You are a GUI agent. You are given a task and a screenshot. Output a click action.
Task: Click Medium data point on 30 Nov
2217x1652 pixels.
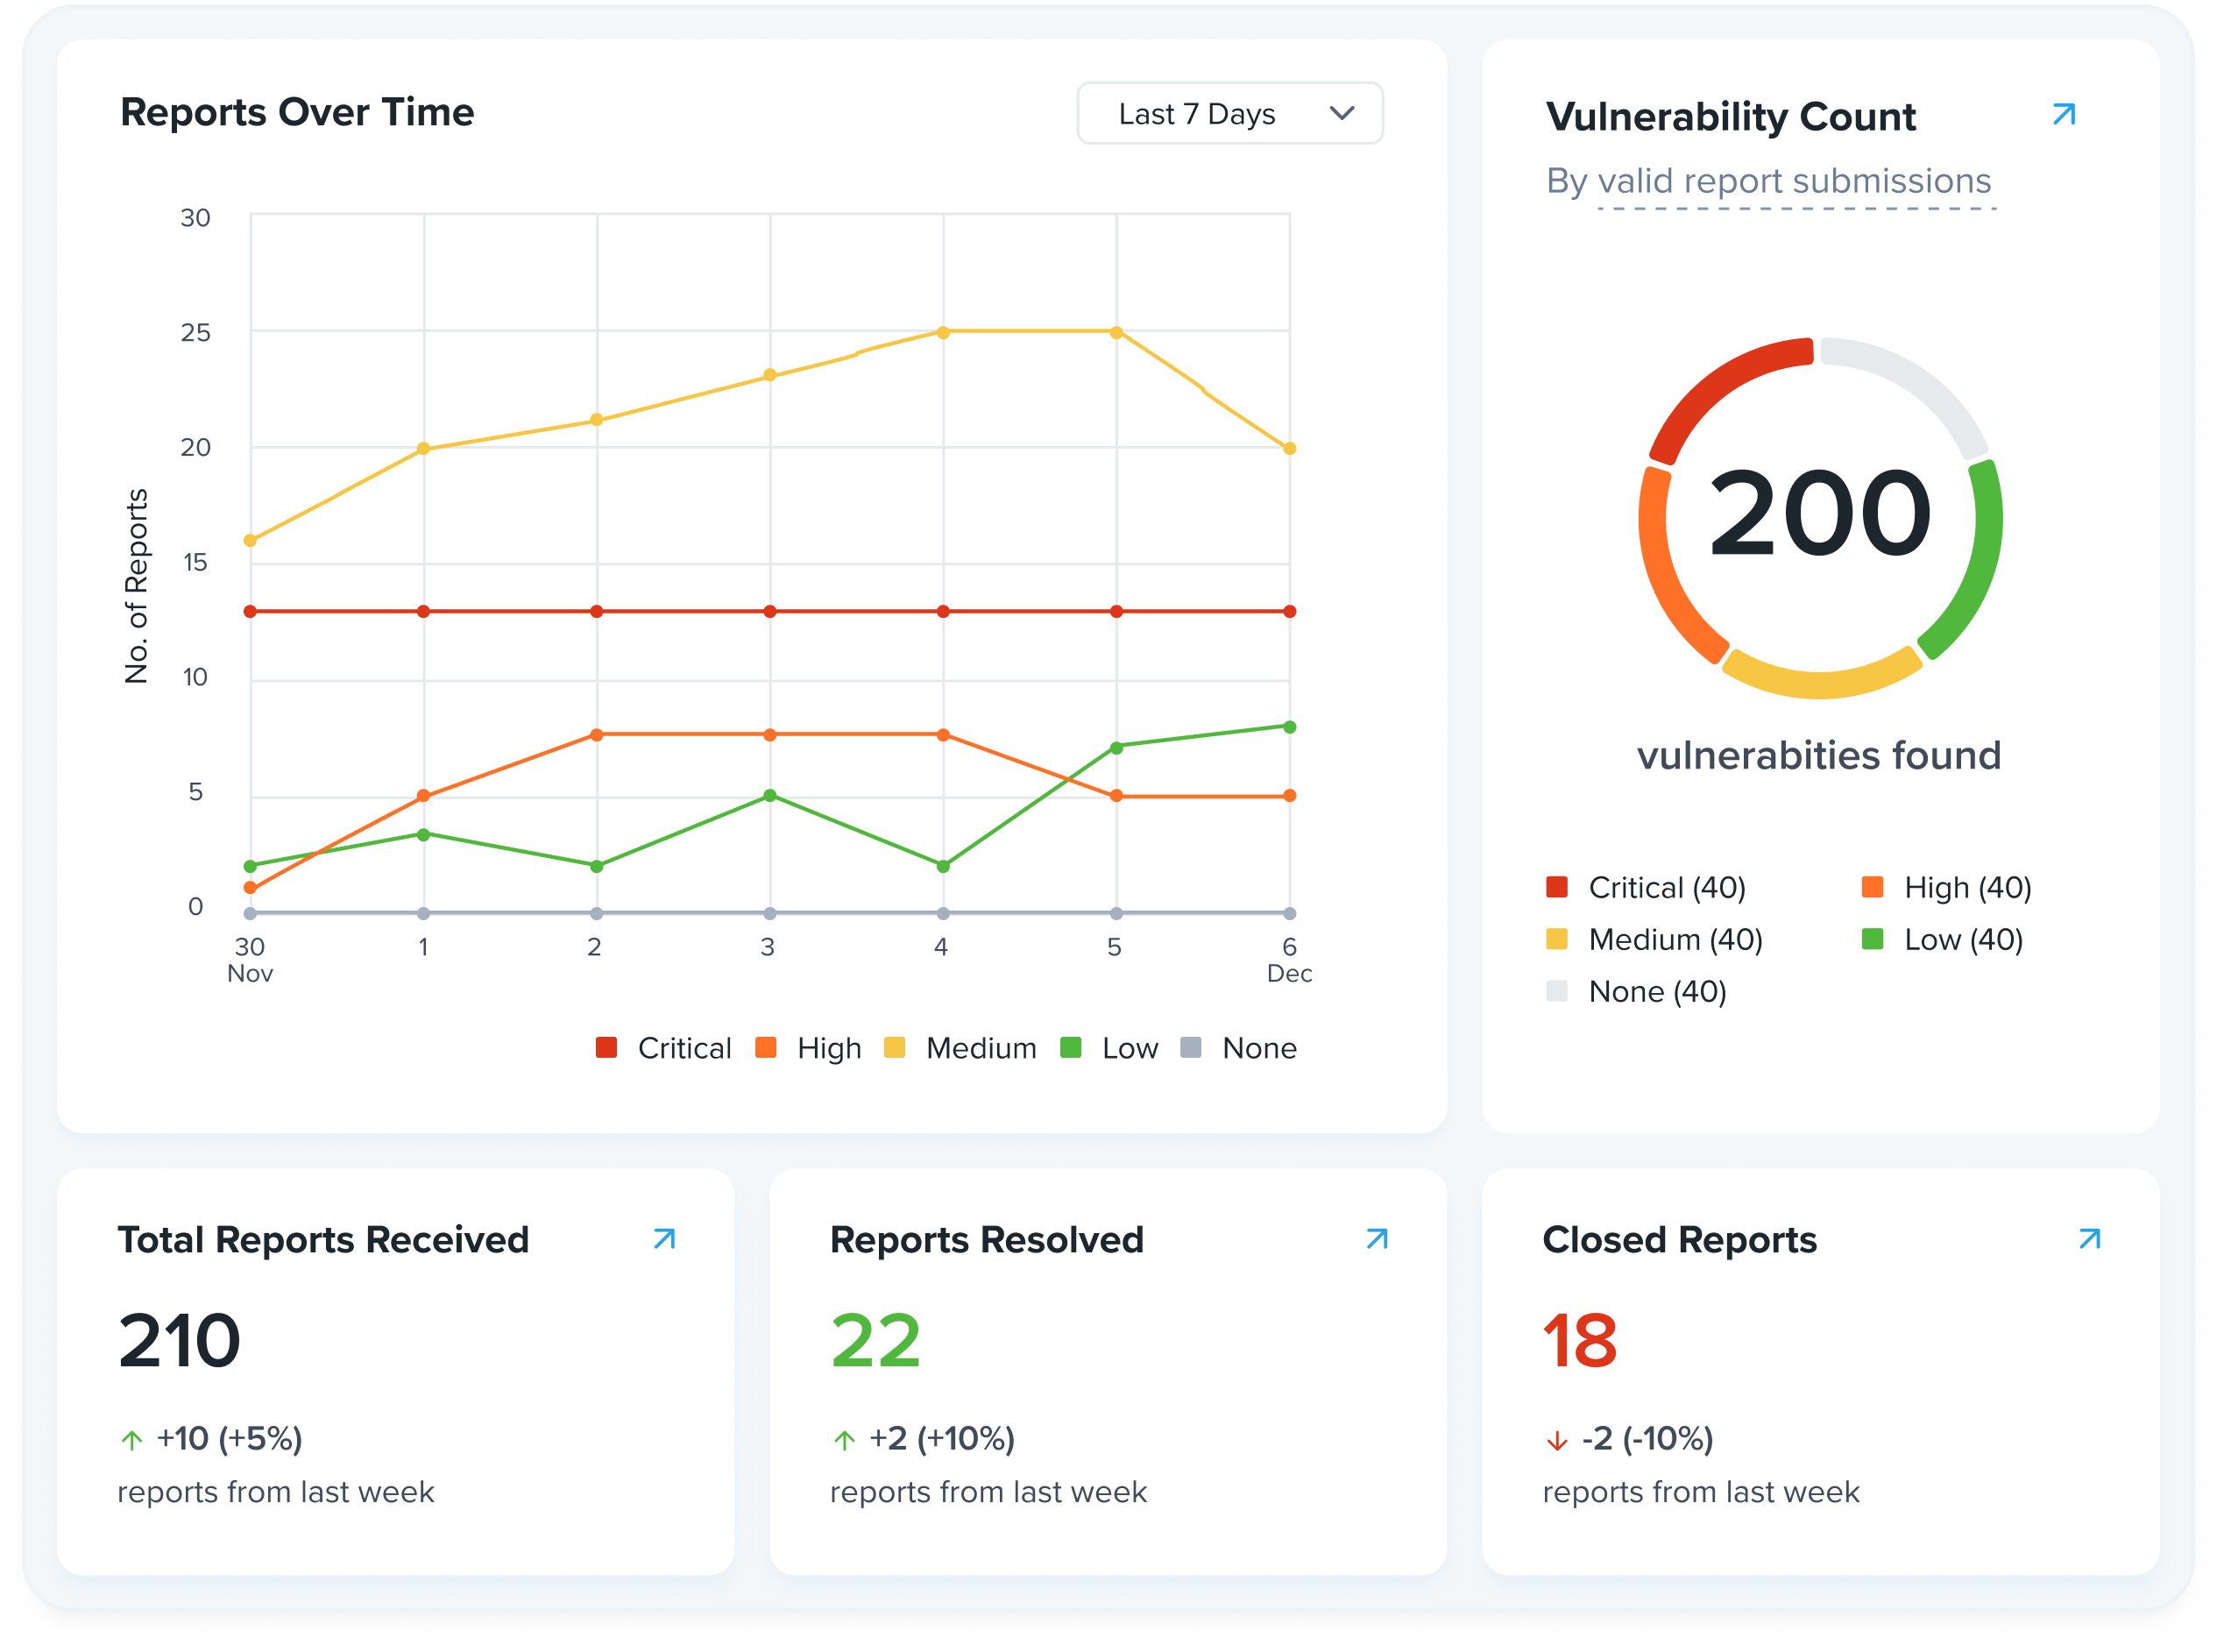(x=250, y=541)
